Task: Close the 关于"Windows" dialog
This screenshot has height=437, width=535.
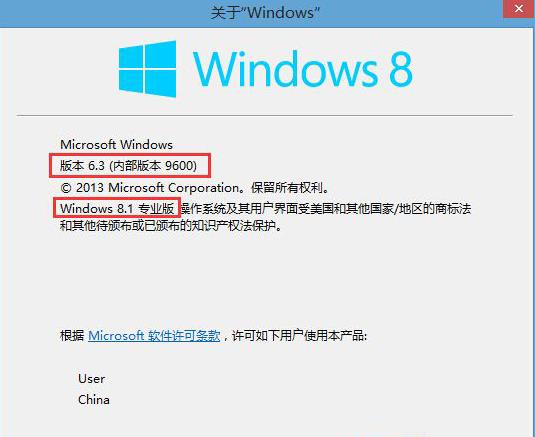Action: pos(519,9)
